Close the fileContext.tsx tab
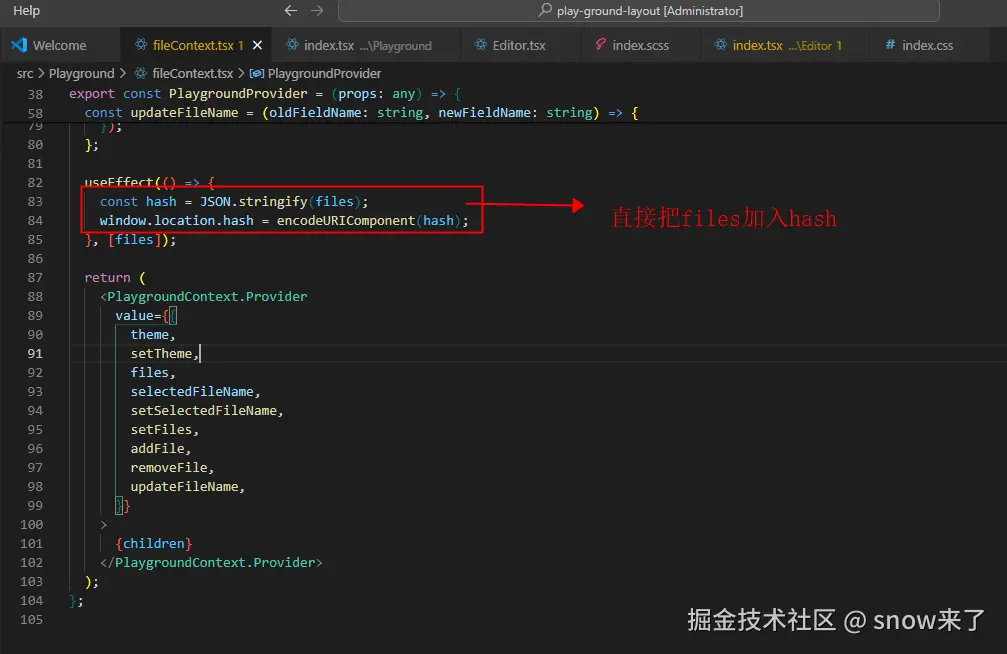The width and height of the screenshot is (1007, 654). click(x=258, y=45)
